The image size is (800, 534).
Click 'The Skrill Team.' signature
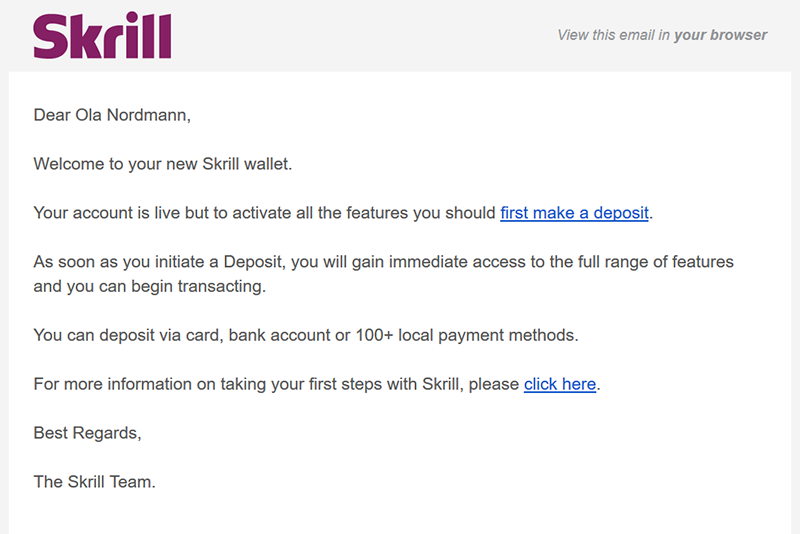tap(94, 482)
